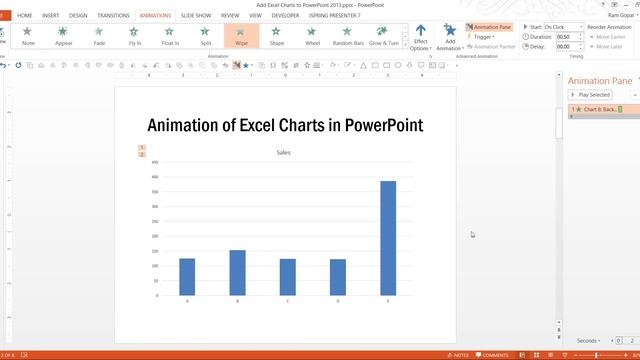The height and width of the screenshot is (360, 640).
Task: Switch to Slide Sorter view in status bar
Action: [536, 355]
